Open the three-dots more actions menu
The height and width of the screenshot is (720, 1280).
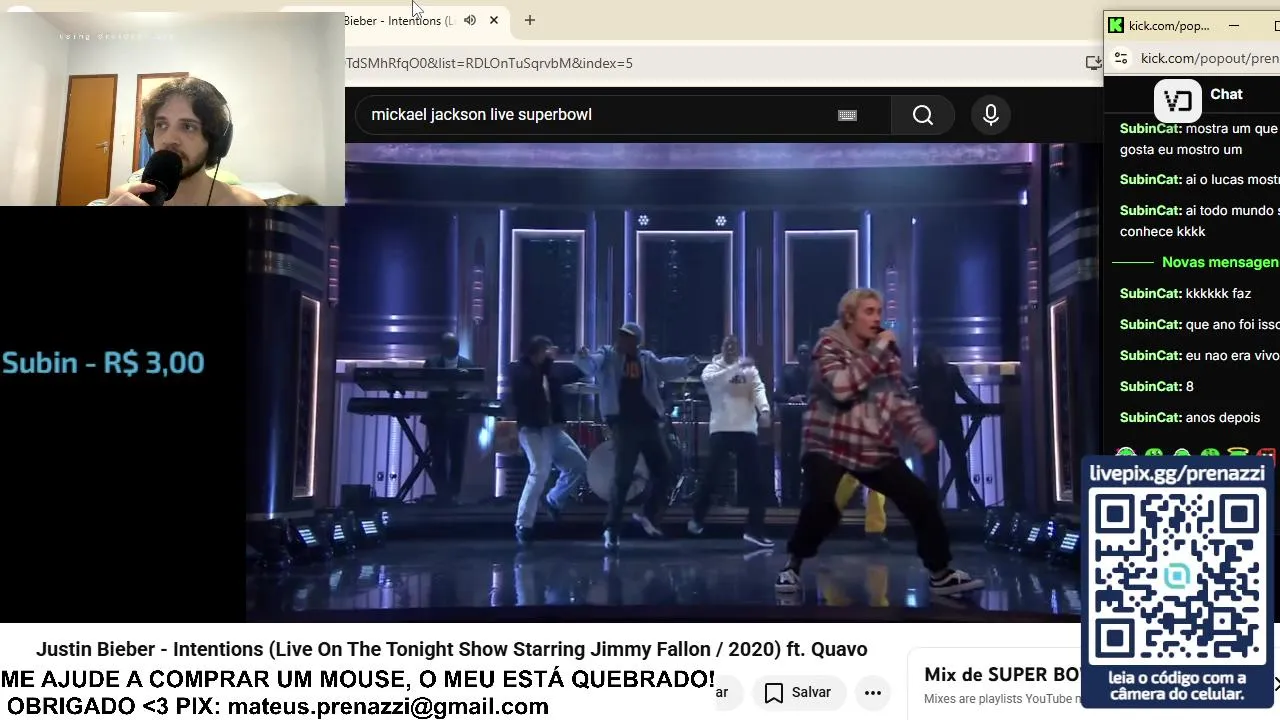873,692
